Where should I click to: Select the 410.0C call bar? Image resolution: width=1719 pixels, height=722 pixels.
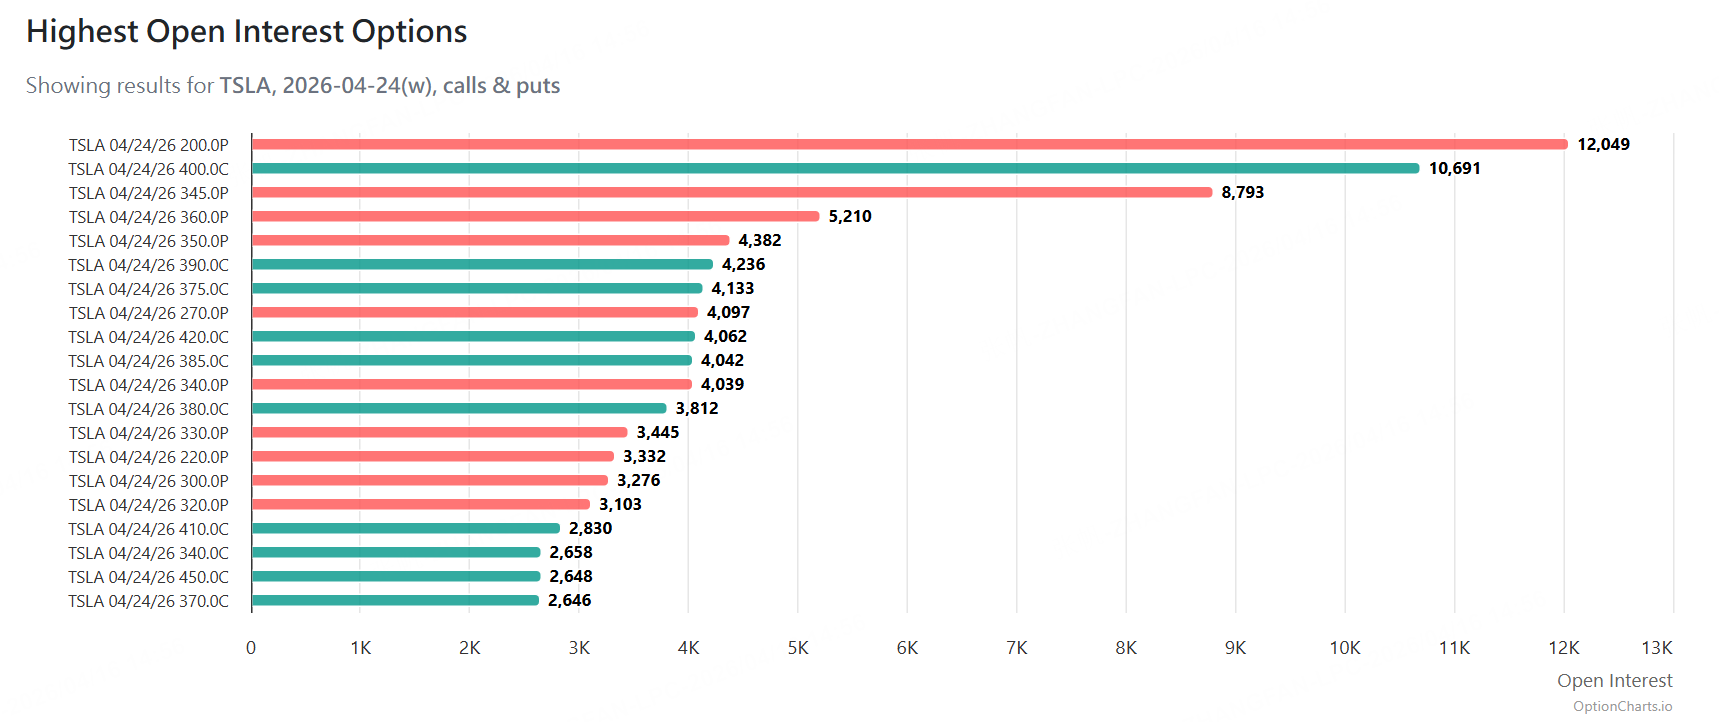[406, 528]
